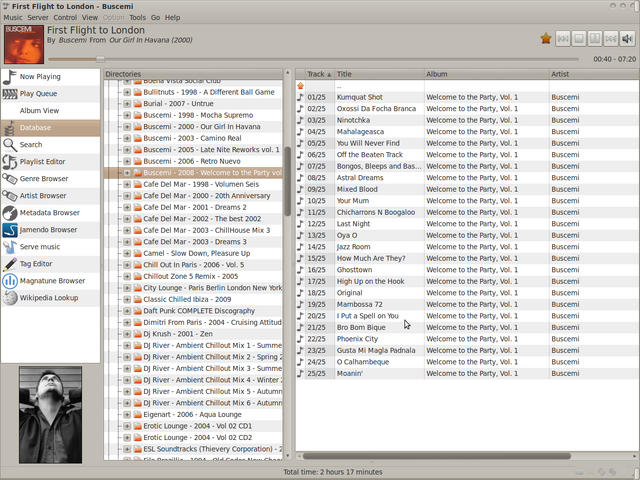Screen dimensions: 640x480
Task: Click the go-up arrow icon in track list
Action: [300, 86]
